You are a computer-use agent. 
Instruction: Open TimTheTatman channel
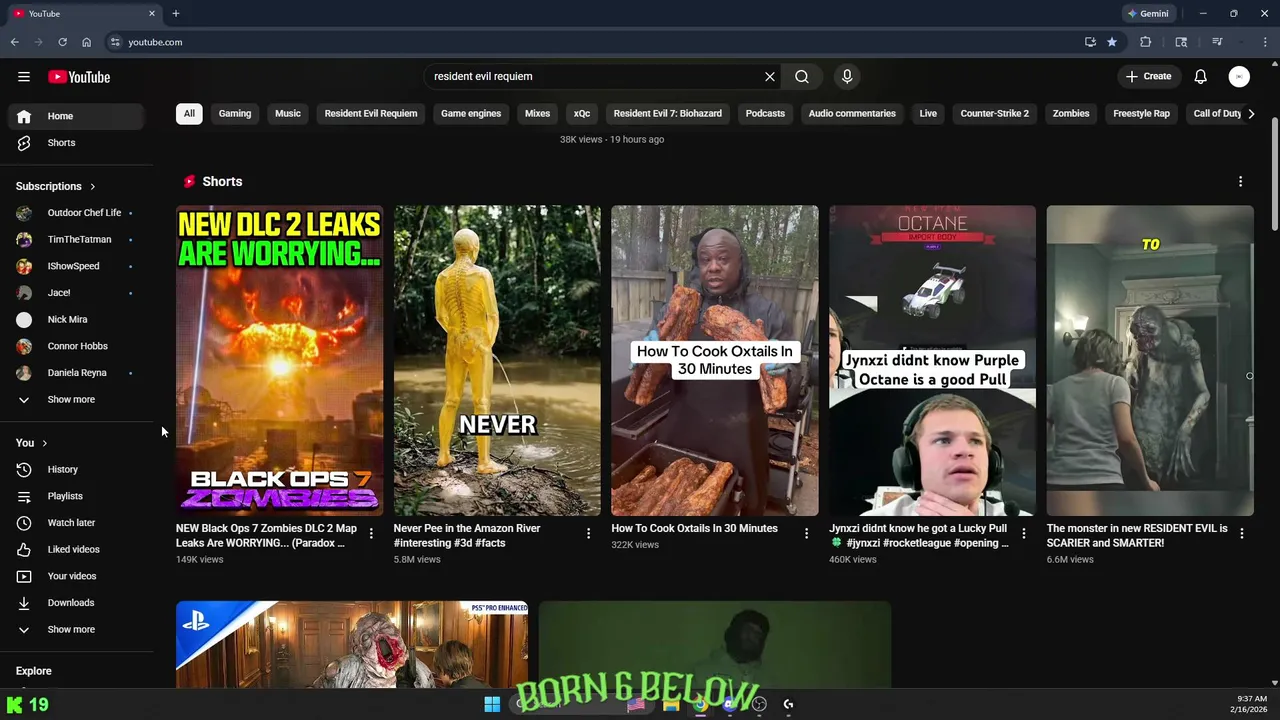click(76, 240)
